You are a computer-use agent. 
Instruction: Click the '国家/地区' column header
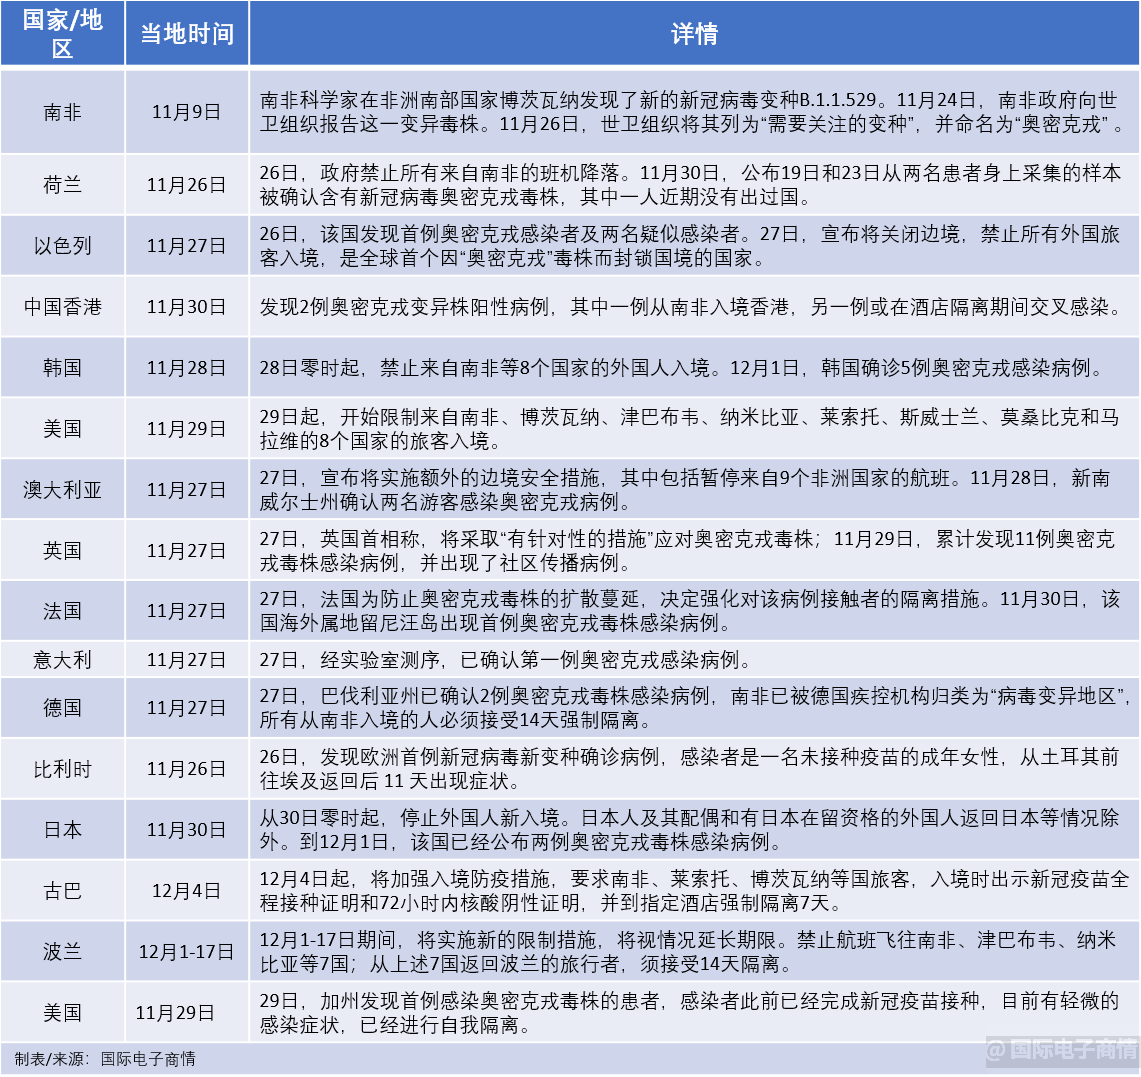pos(63,33)
